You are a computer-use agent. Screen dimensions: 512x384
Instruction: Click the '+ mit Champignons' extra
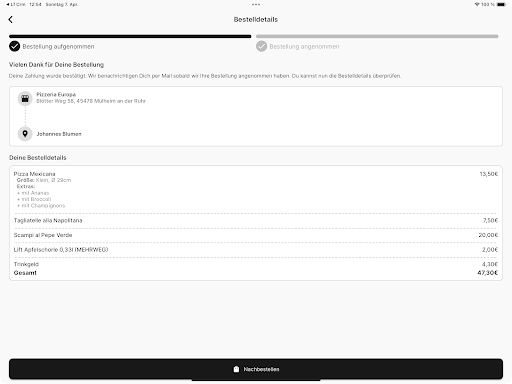coord(41,206)
